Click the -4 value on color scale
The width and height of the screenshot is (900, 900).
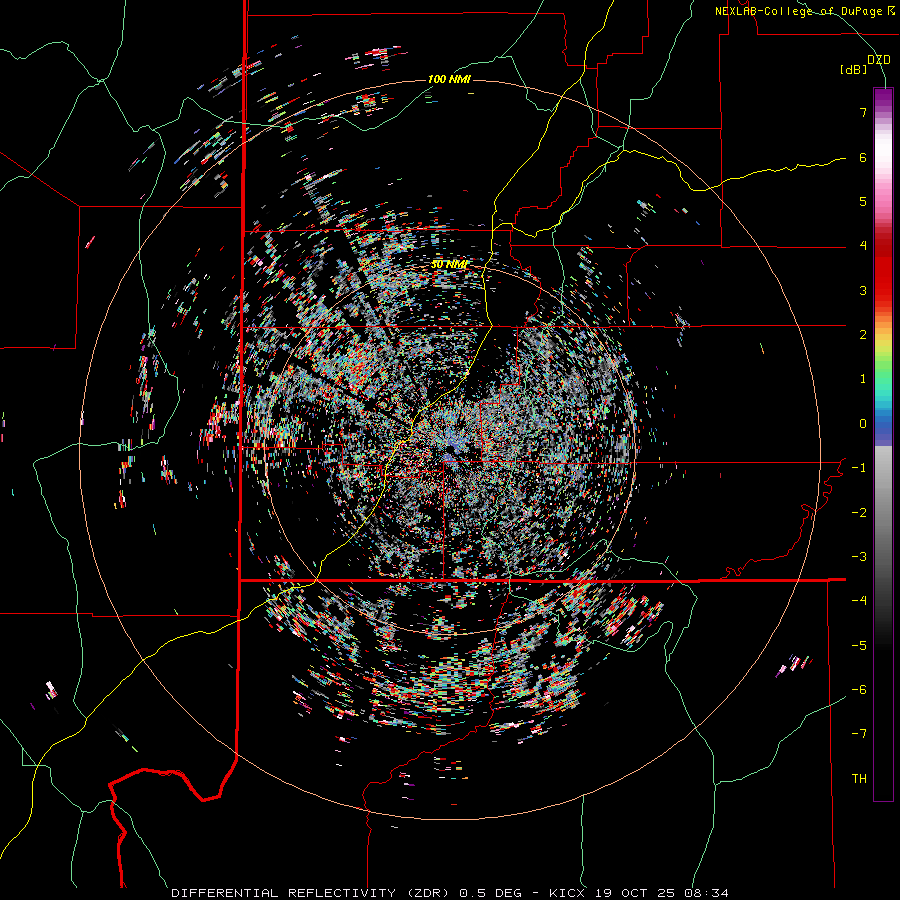coord(859,600)
